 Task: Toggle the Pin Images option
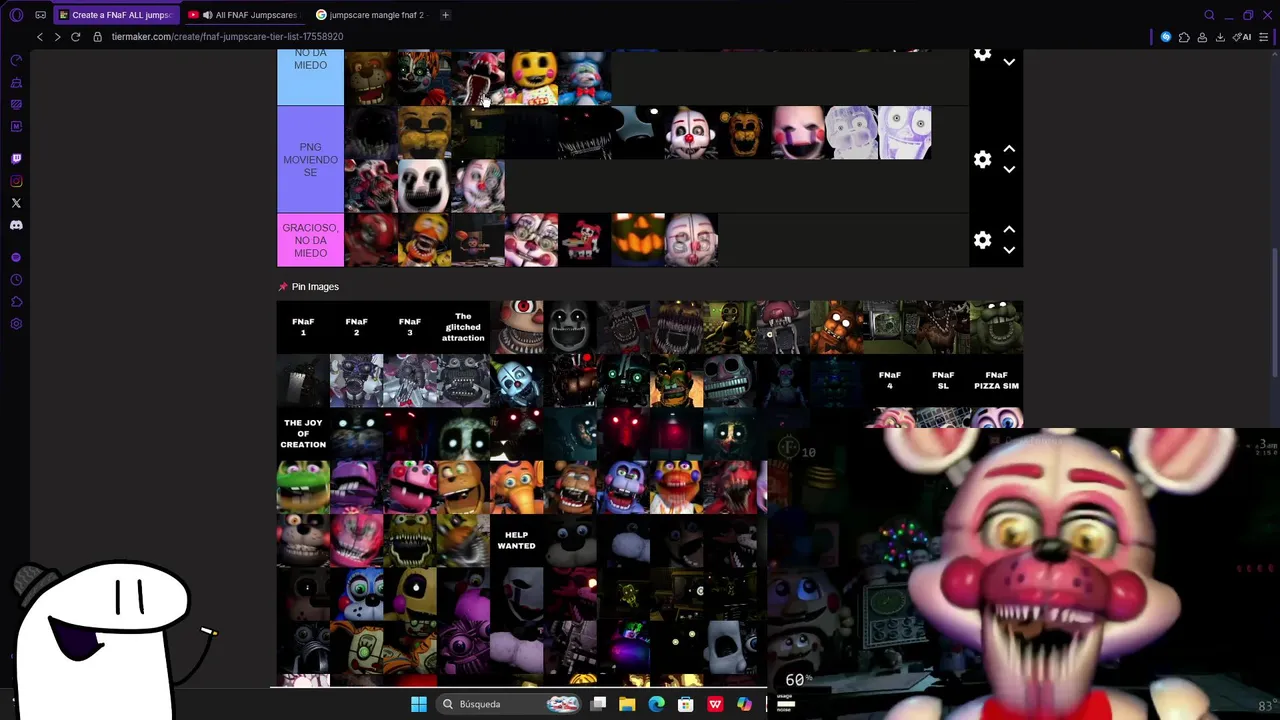click(309, 287)
